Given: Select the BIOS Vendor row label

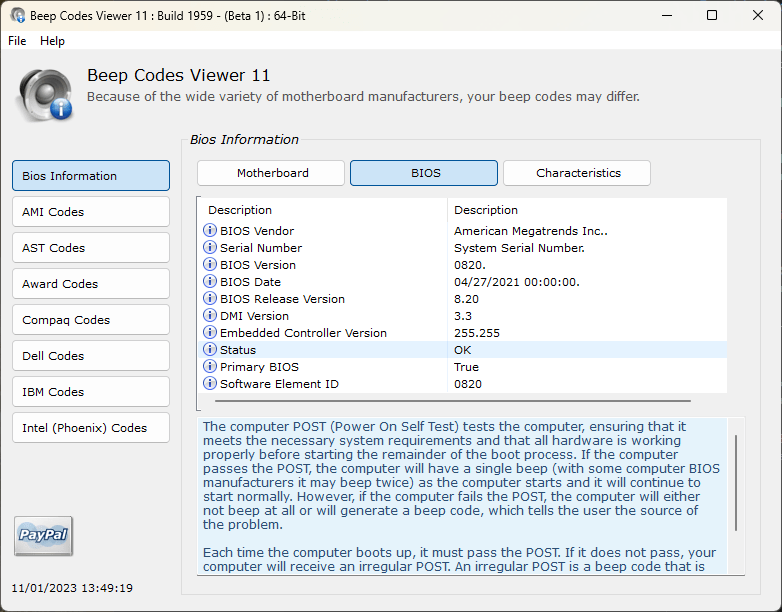Looking at the screenshot, I should 257,231.
